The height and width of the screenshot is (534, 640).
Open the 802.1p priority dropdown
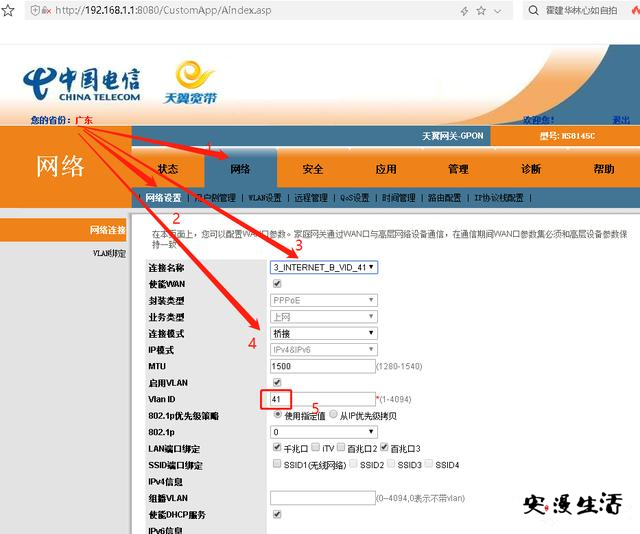[x=324, y=432]
